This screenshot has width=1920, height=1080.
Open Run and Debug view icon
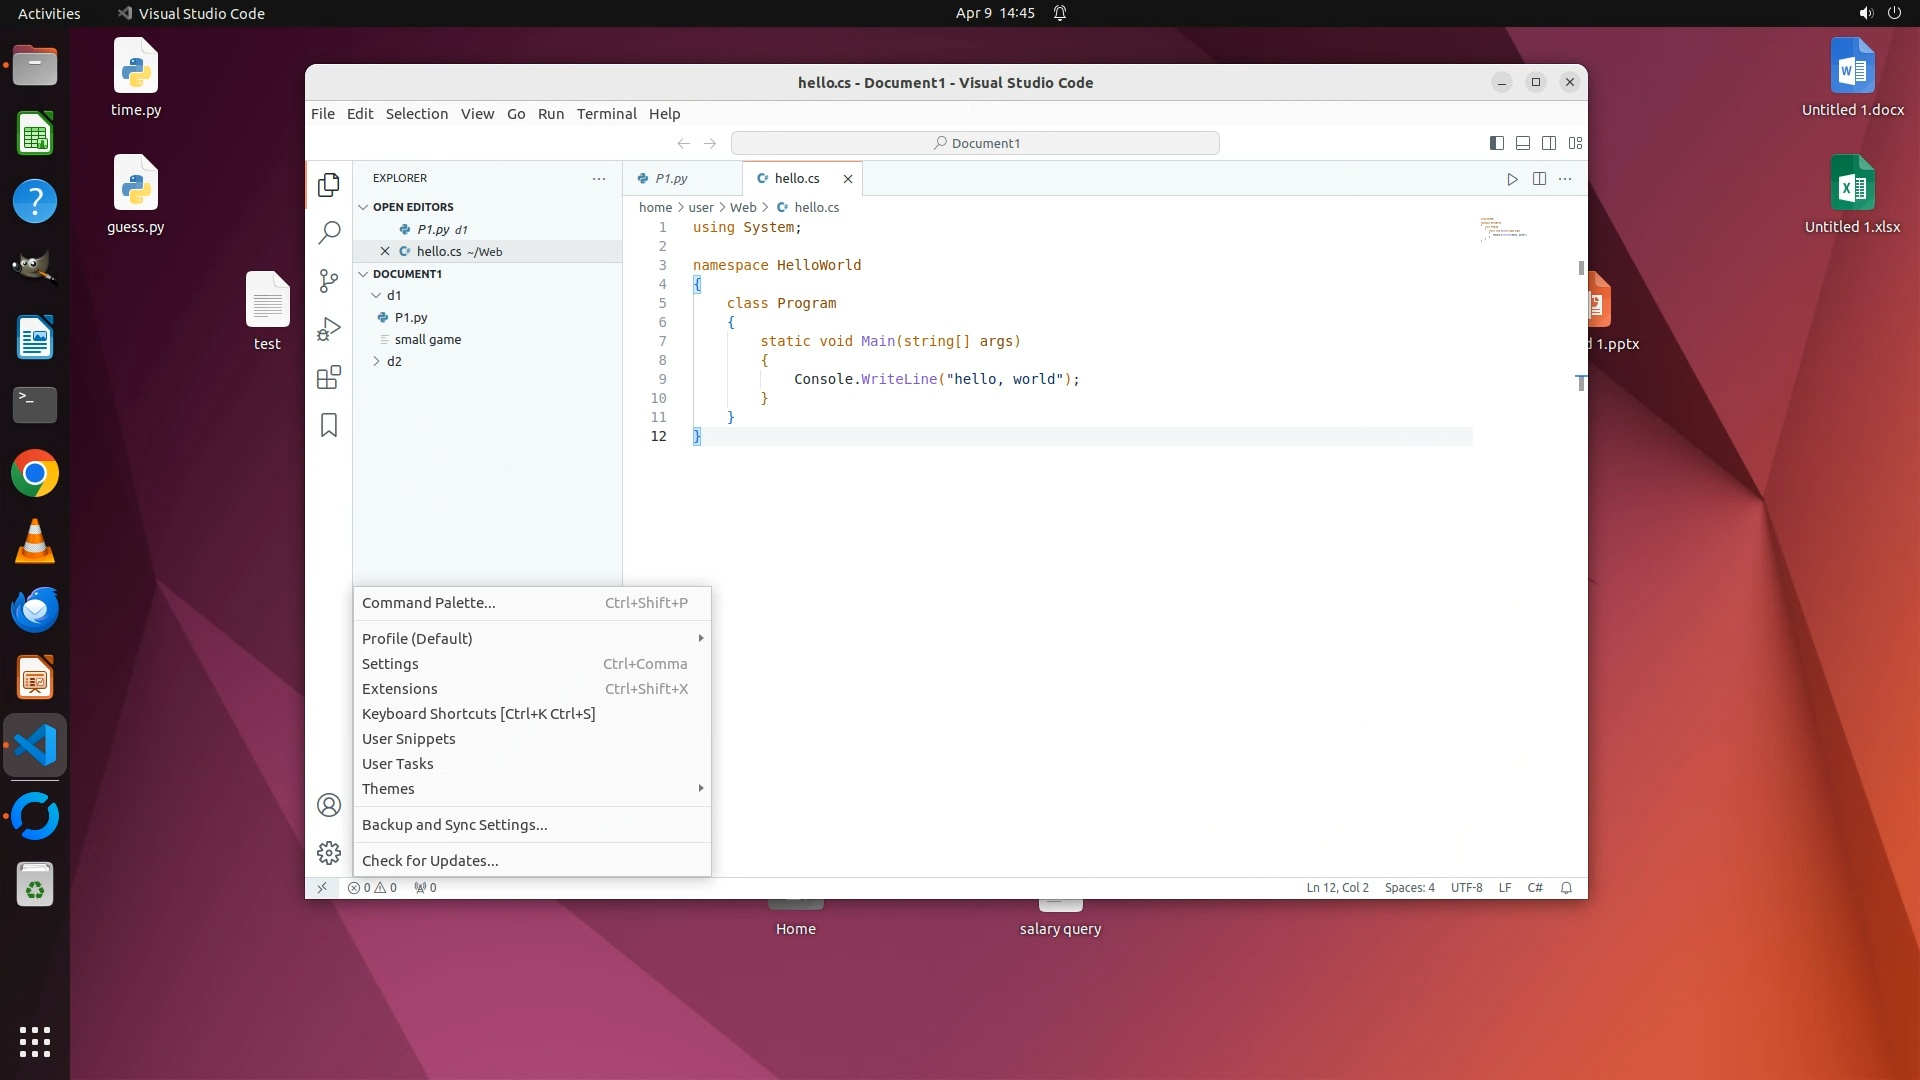point(329,329)
